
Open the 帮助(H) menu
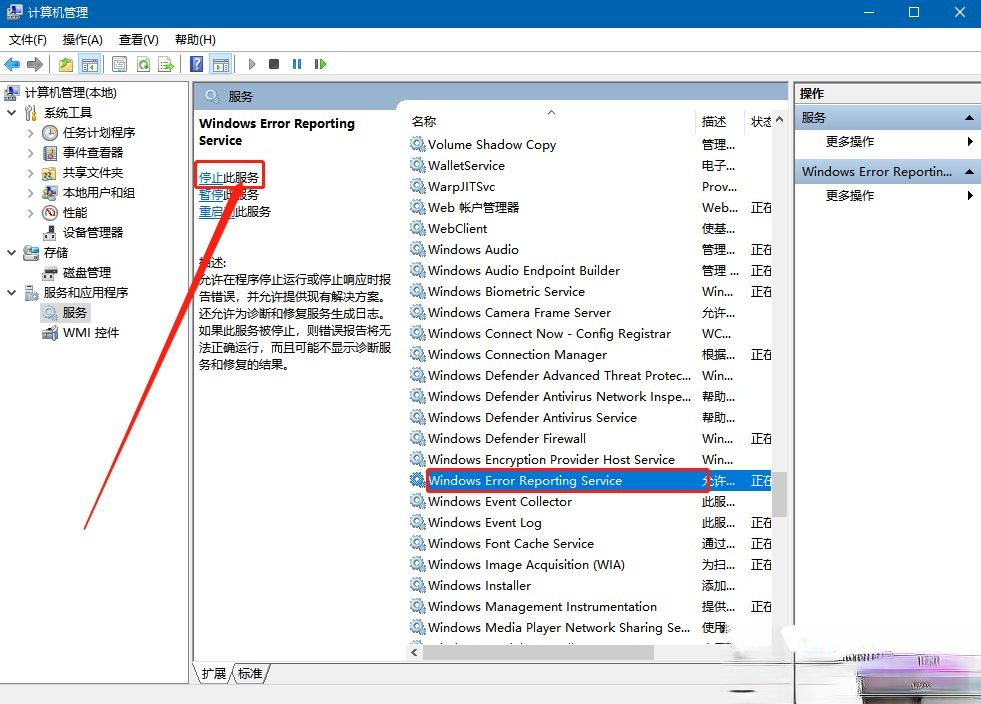tap(195, 40)
